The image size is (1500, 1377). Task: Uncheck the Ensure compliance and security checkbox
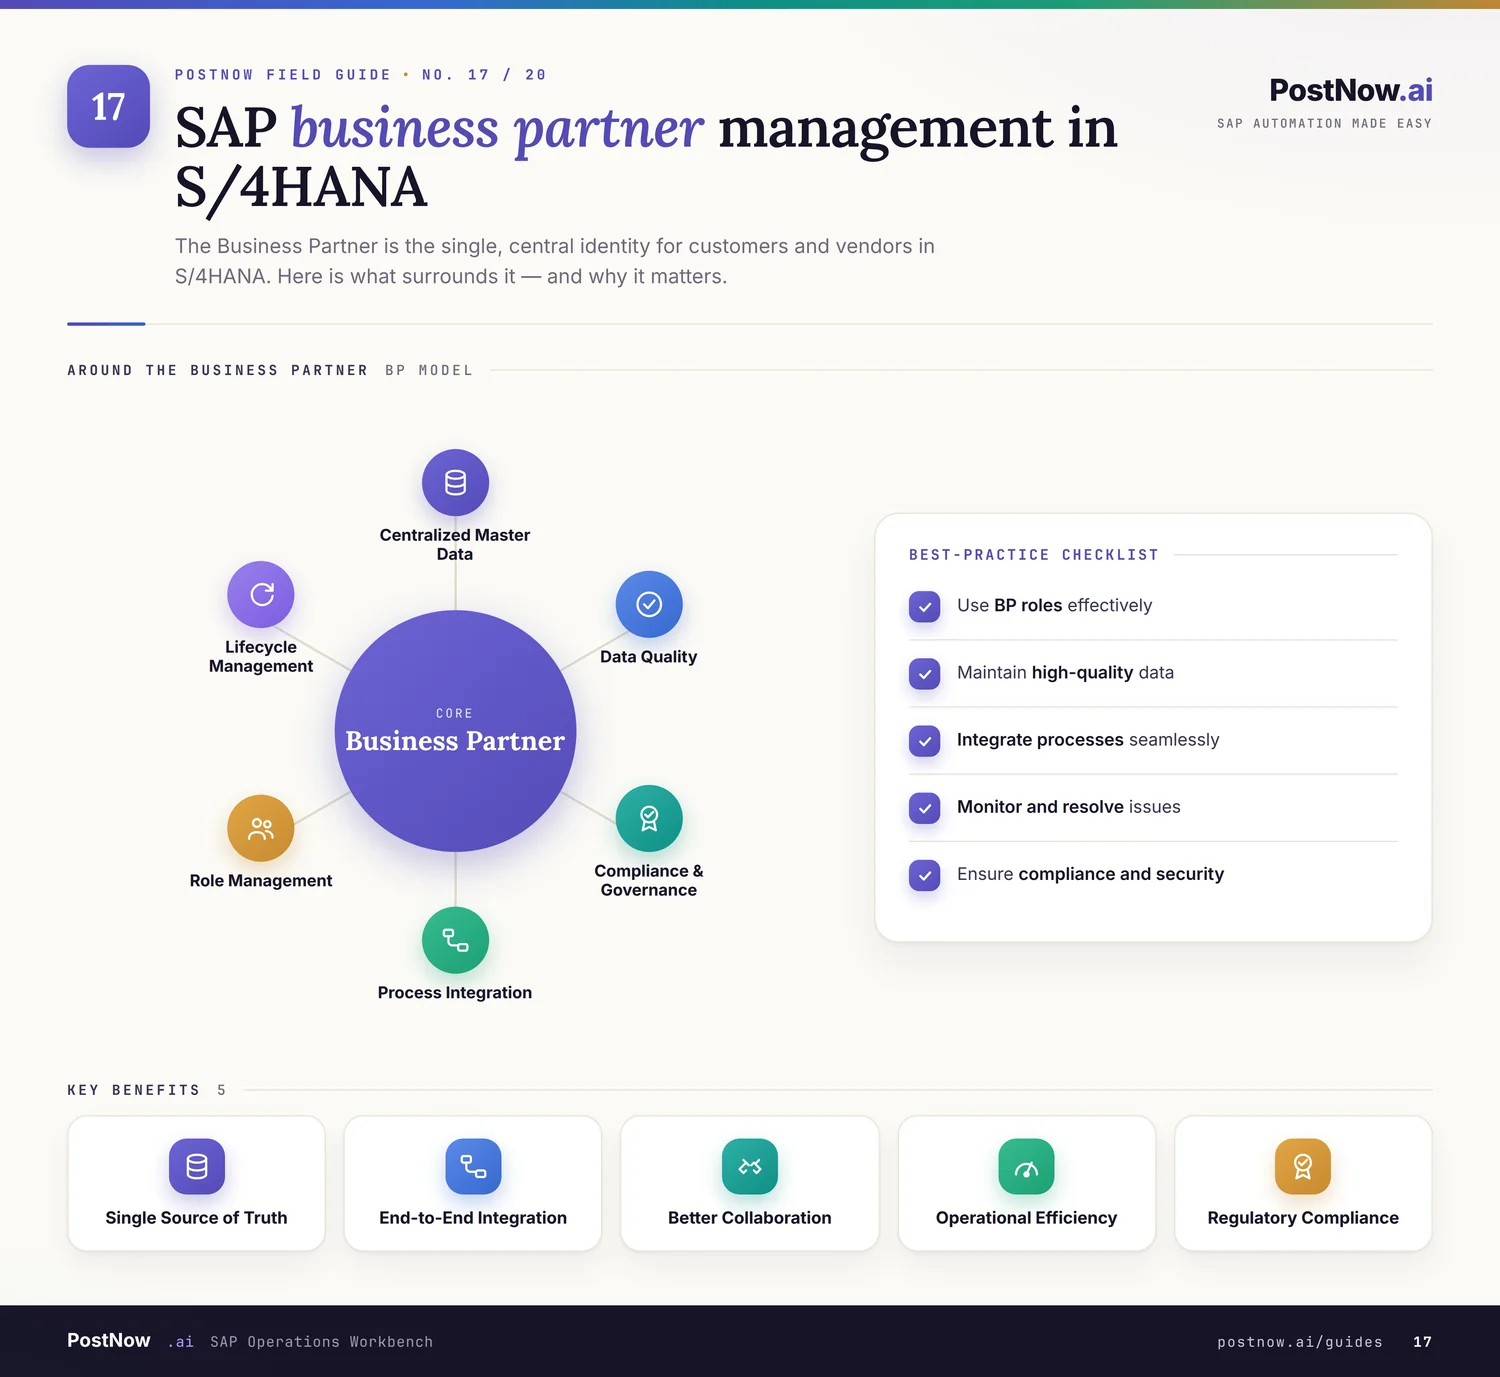tap(925, 874)
